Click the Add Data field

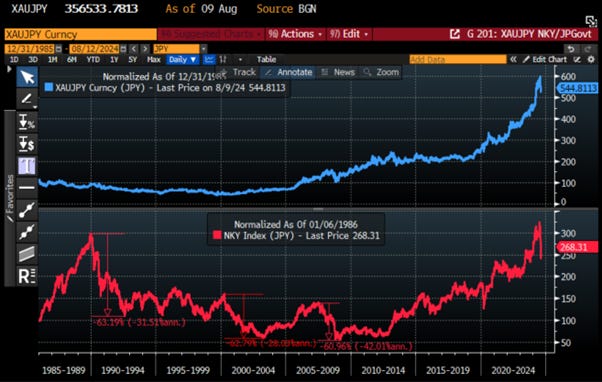458,60
